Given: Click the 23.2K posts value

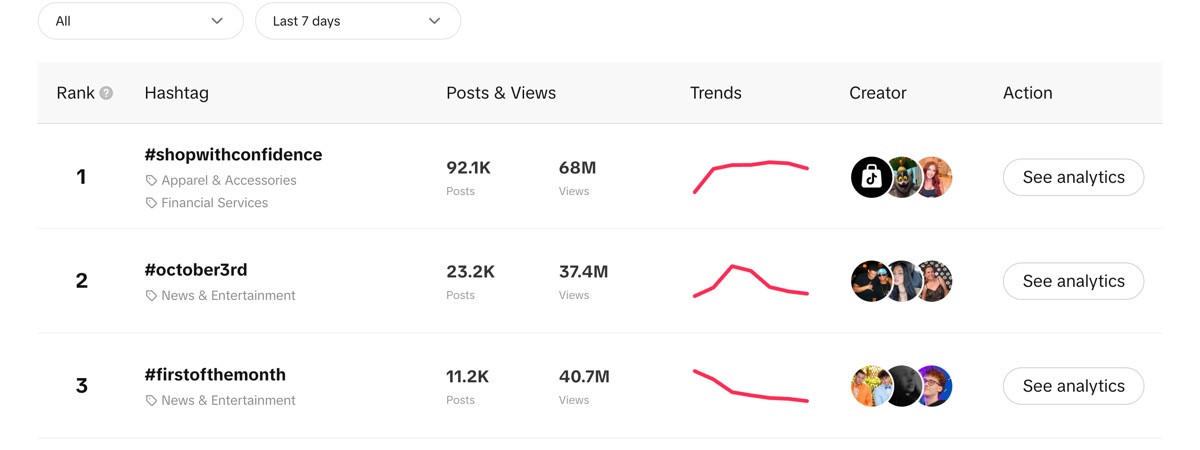Looking at the screenshot, I should (471, 271).
